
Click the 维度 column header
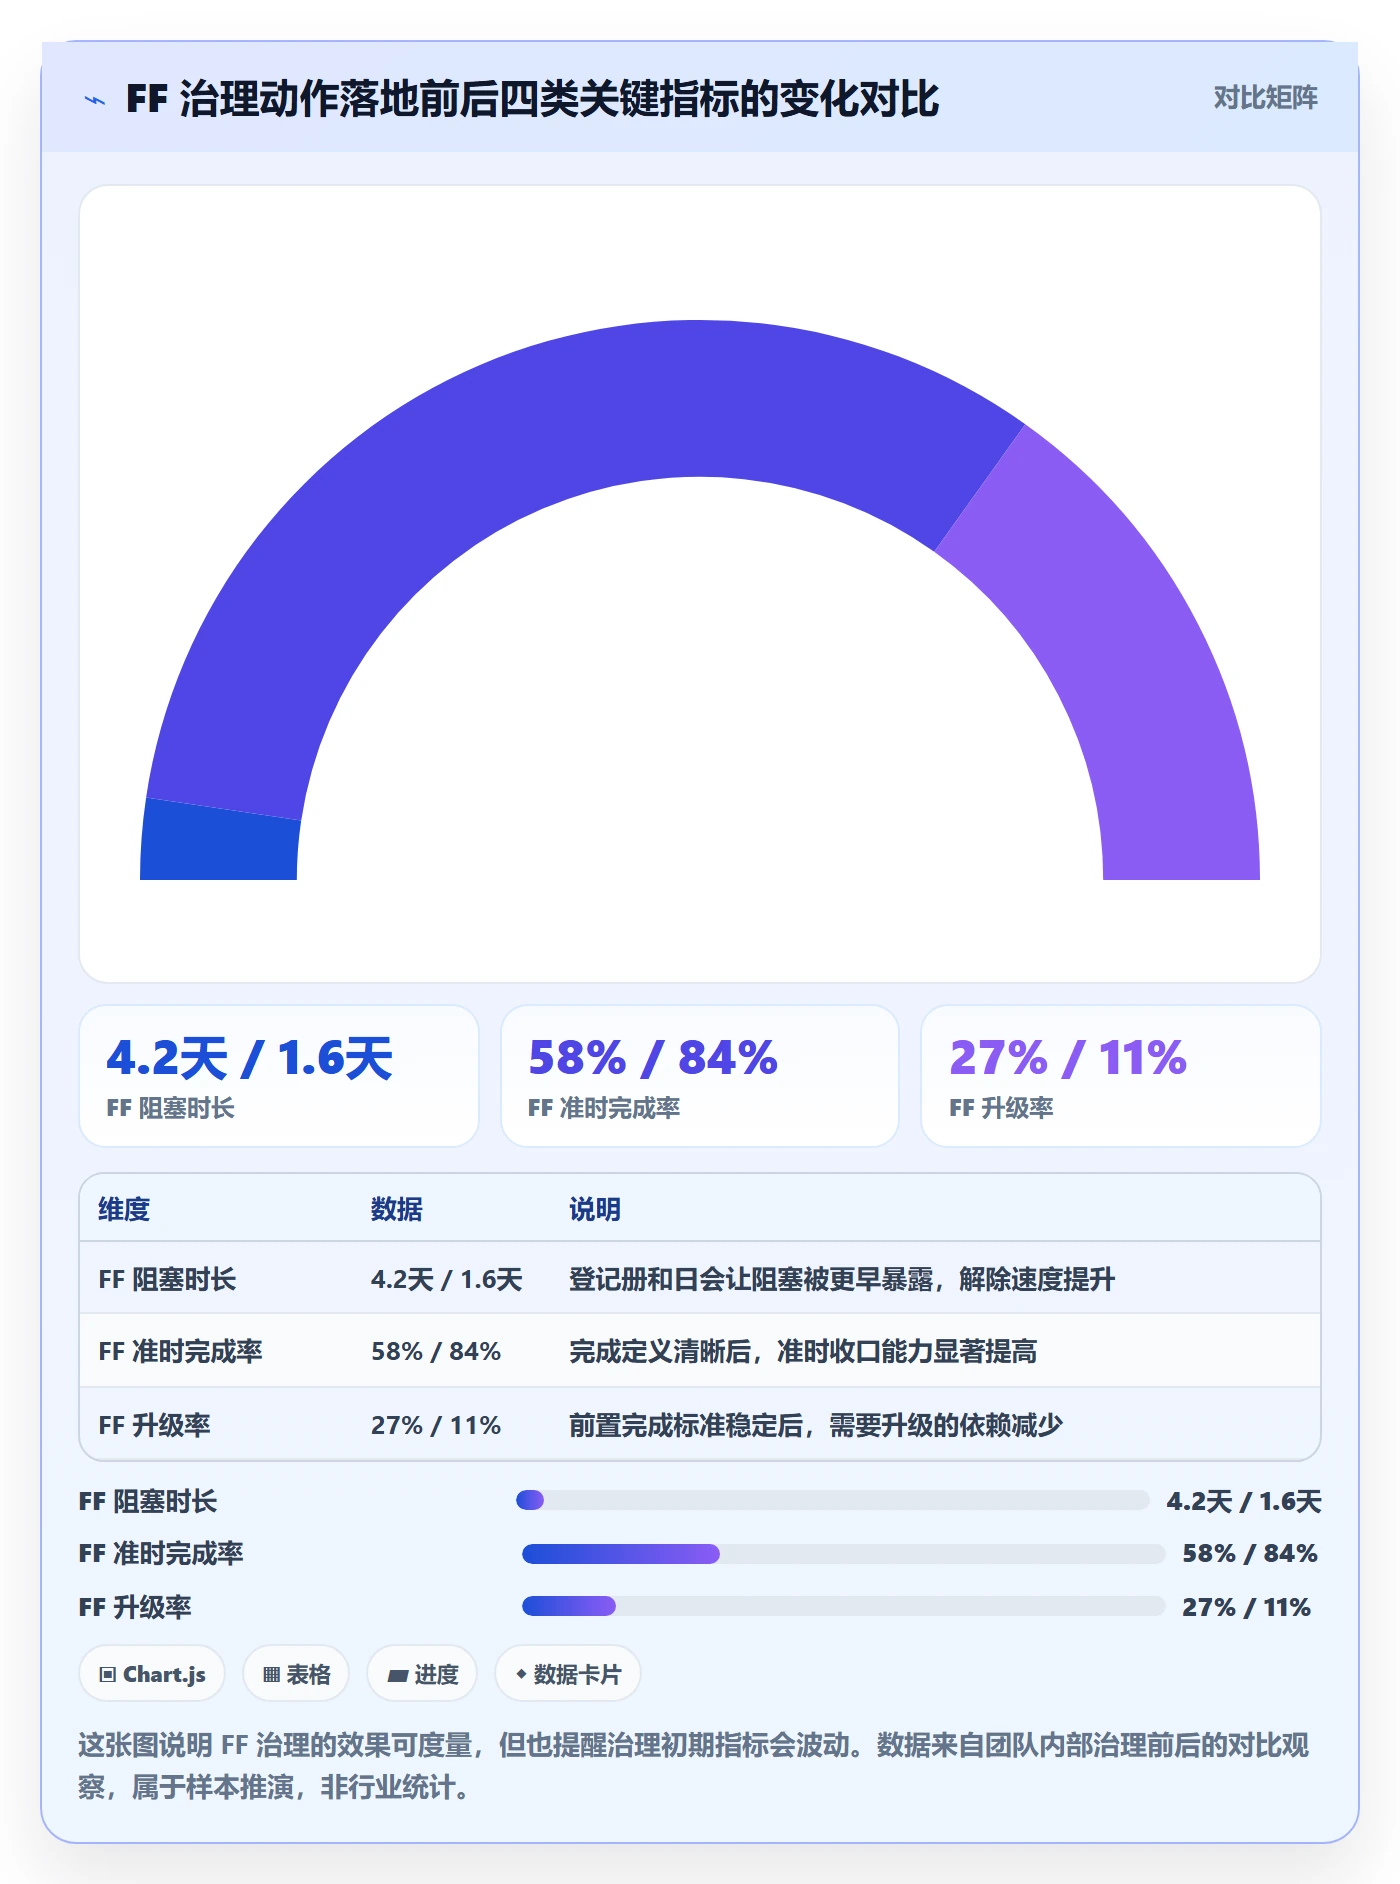point(124,1209)
